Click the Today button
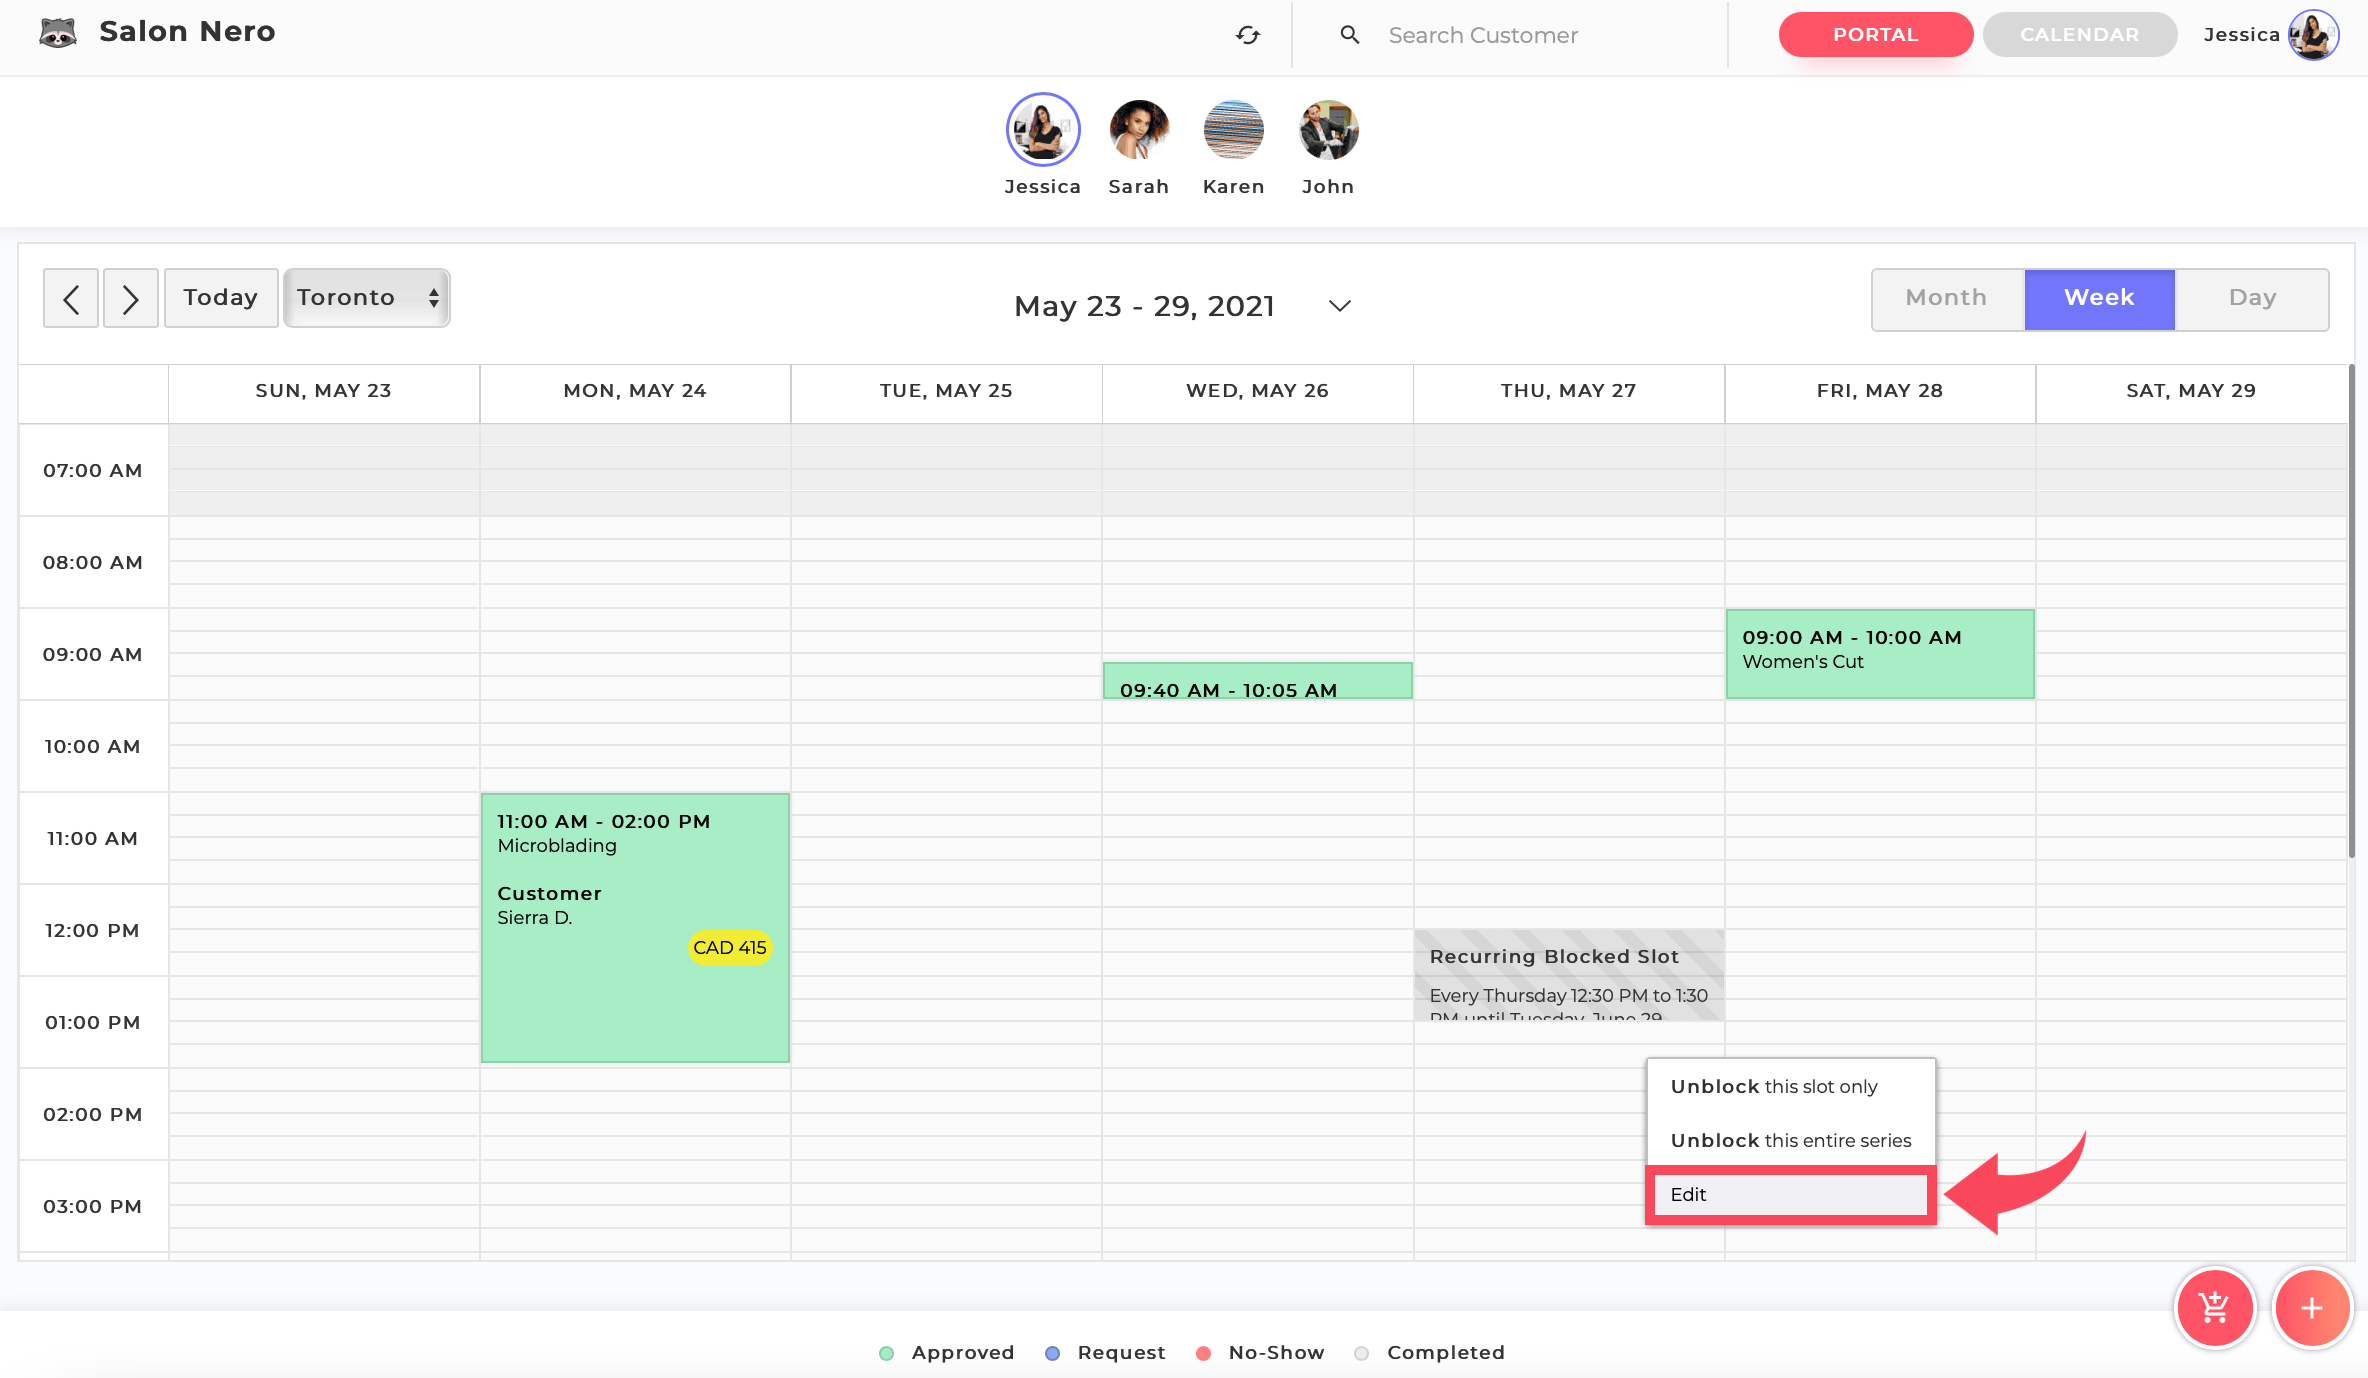This screenshot has height=1378, width=2368. pyautogui.click(x=221, y=298)
